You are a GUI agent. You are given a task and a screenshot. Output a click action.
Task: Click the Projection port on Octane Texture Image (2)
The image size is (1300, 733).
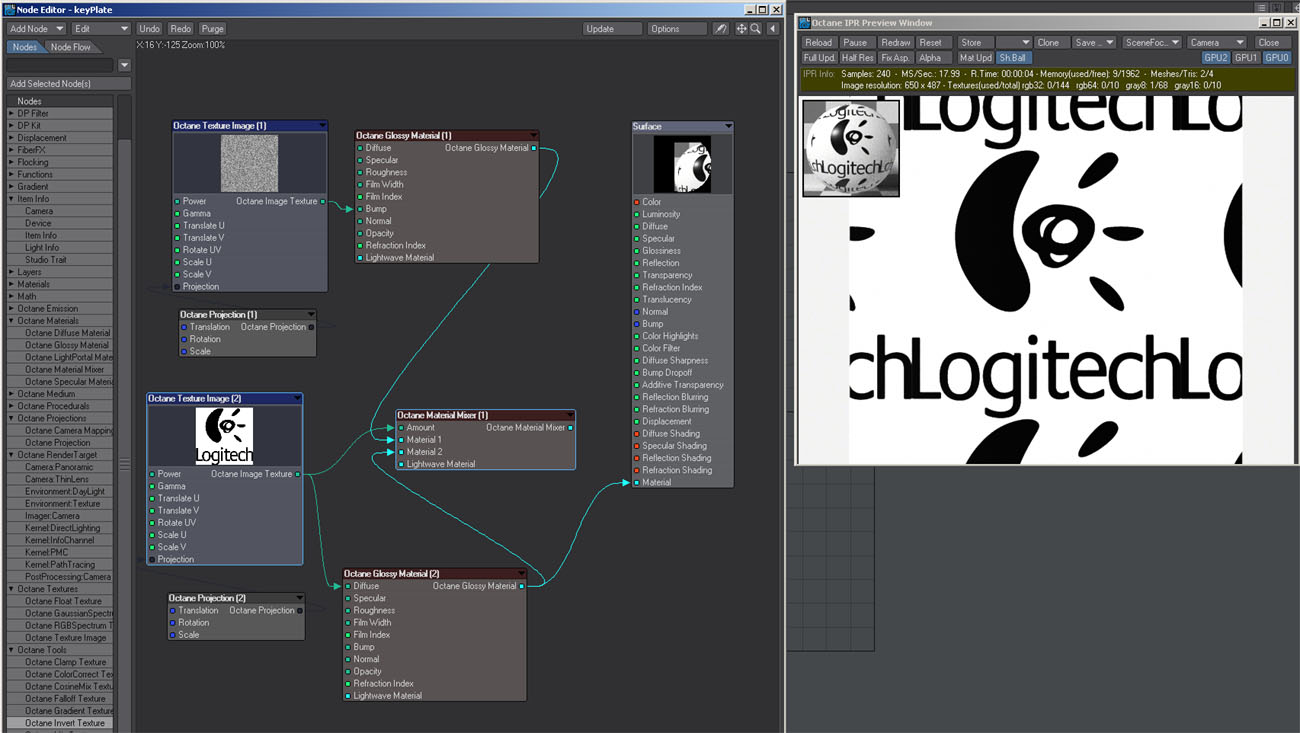(x=152, y=560)
